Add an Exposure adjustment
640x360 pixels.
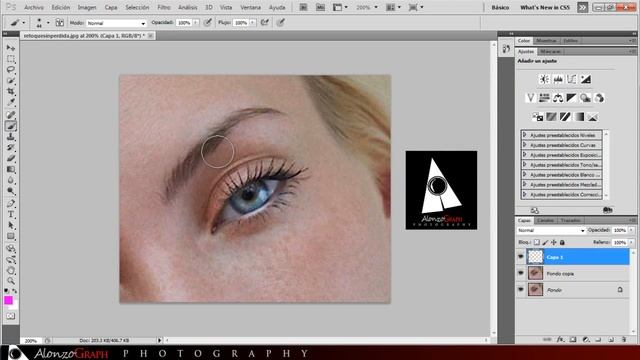pyautogui.click(x=586, y=79)
